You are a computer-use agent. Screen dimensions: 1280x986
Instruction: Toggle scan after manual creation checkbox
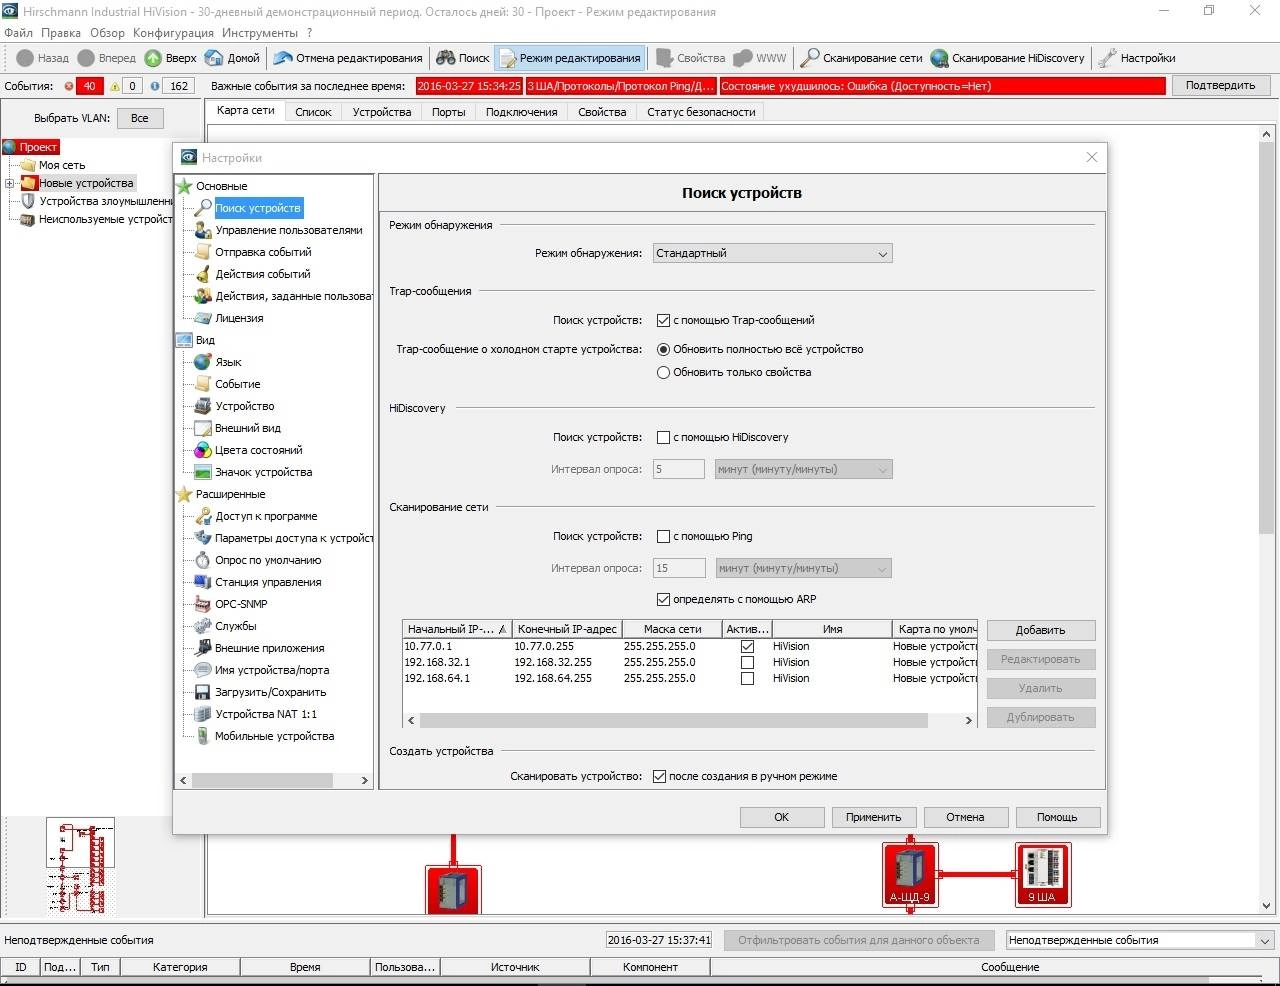tap(659, 776)
